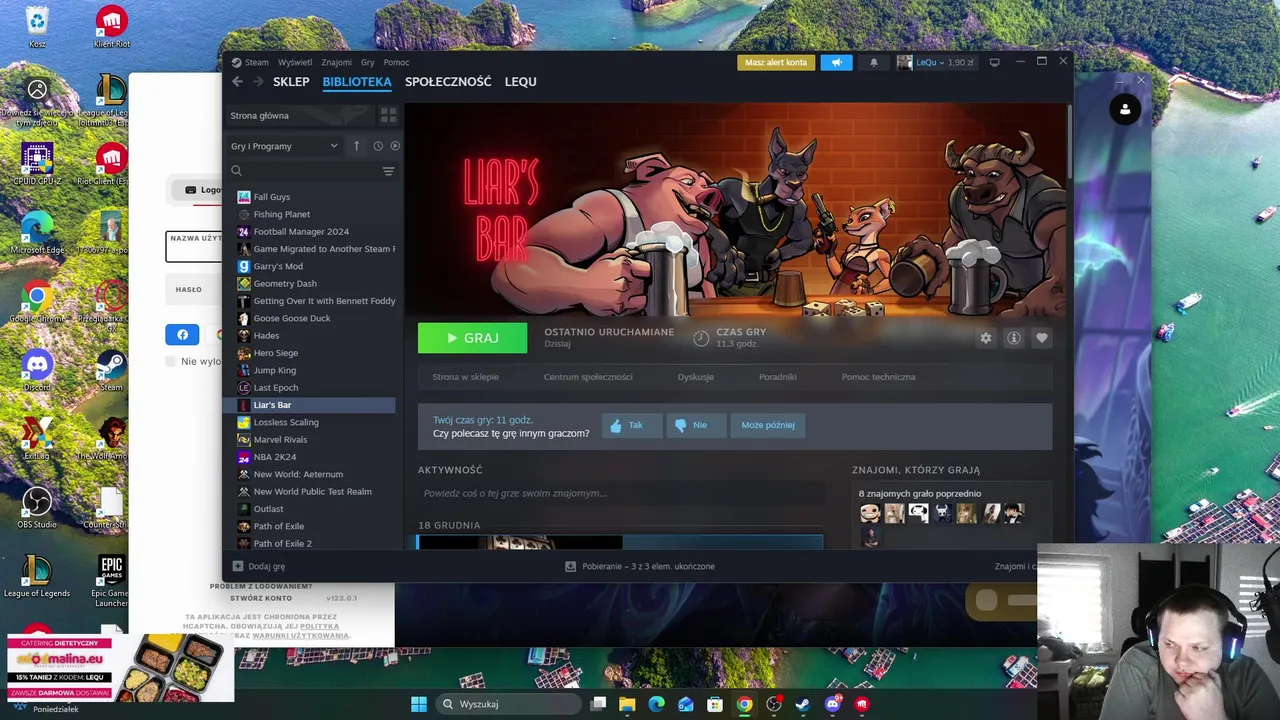The height and width of the screenshot is (720, 1280).
Task: Click the Discord icon on the taskbar
Action: 833,704
